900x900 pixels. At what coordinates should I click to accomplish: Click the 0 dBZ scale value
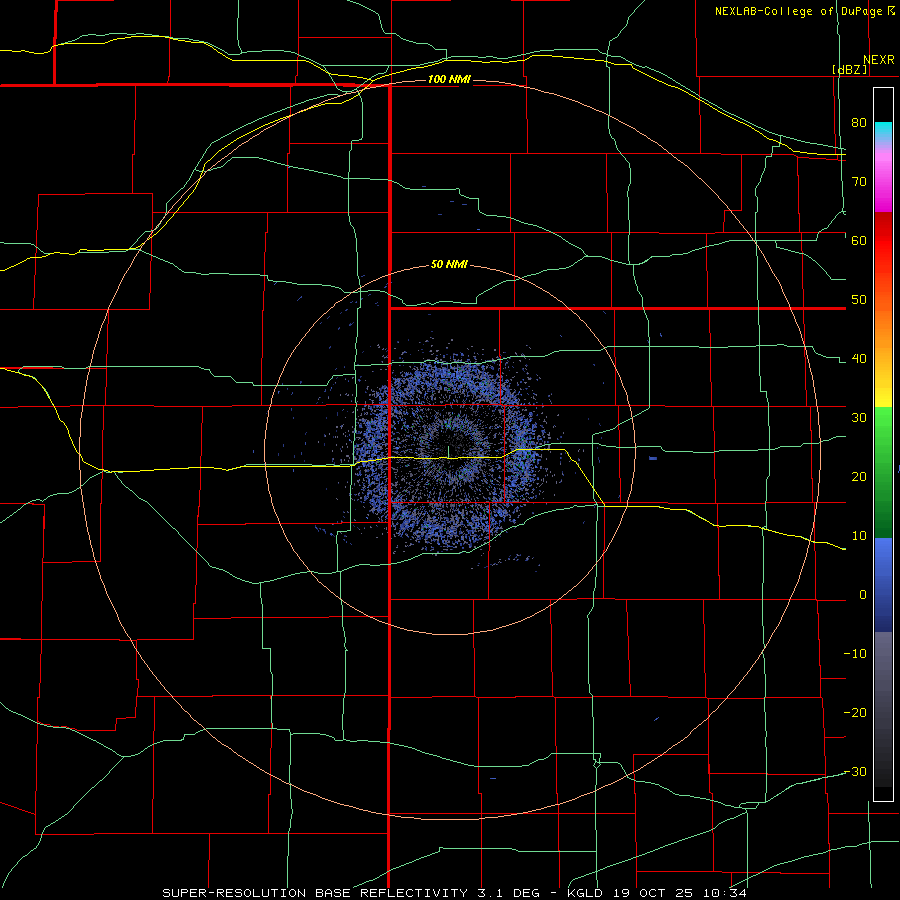click(863, 595)
